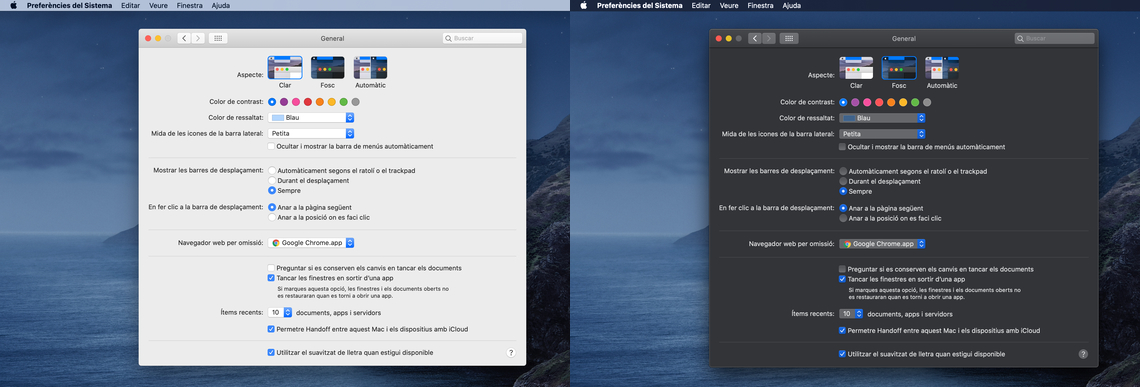Pick orange contrast color in light window
Image resolution: width=1140 pixels, height=387 pixels.
[x=320, y=102]
